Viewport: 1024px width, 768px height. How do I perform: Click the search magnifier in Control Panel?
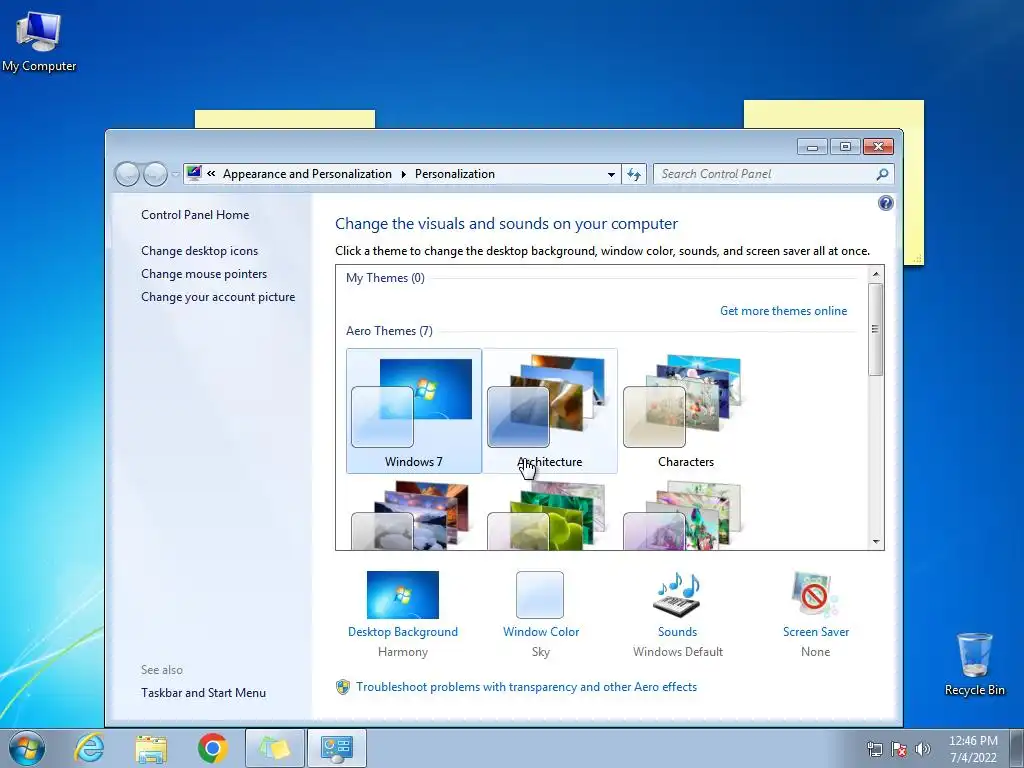point(882,174)
